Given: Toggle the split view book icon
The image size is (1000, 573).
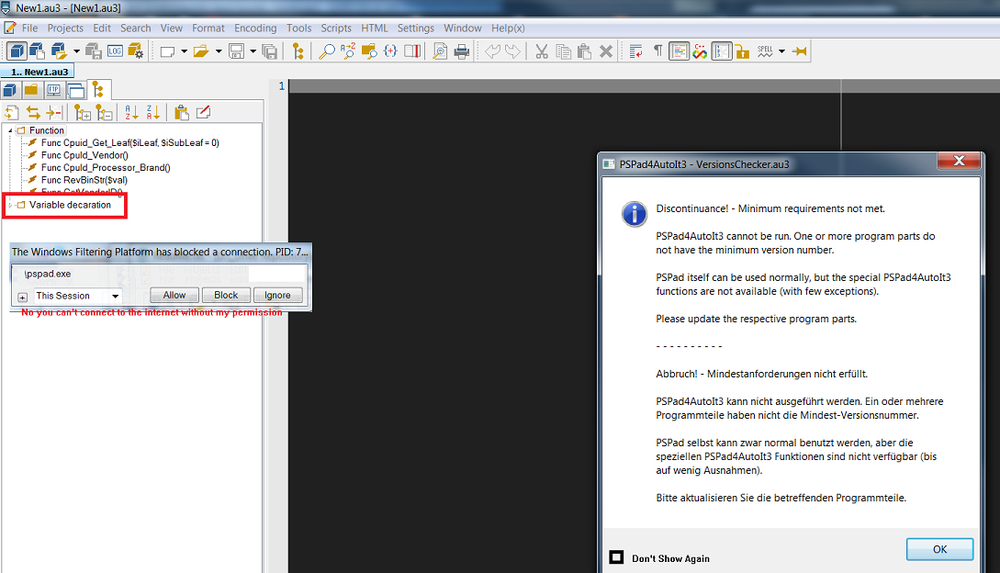Looking at the screenshot, I should coord(412,52).
